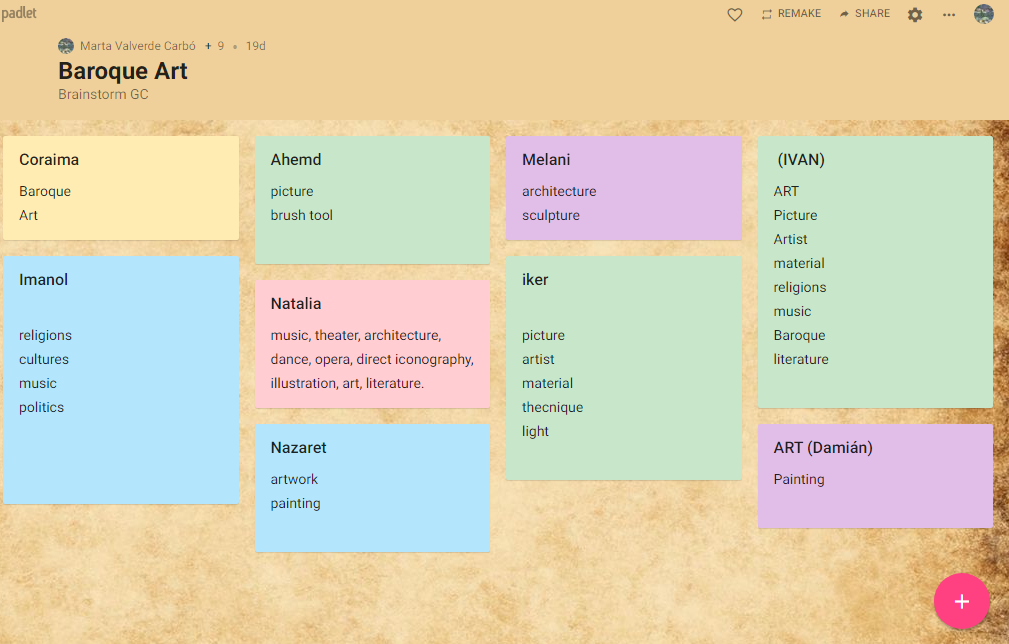Select the Baroque Art board title
The width and height of the screenshot is (1009, 644).
[x=123, y=71]
